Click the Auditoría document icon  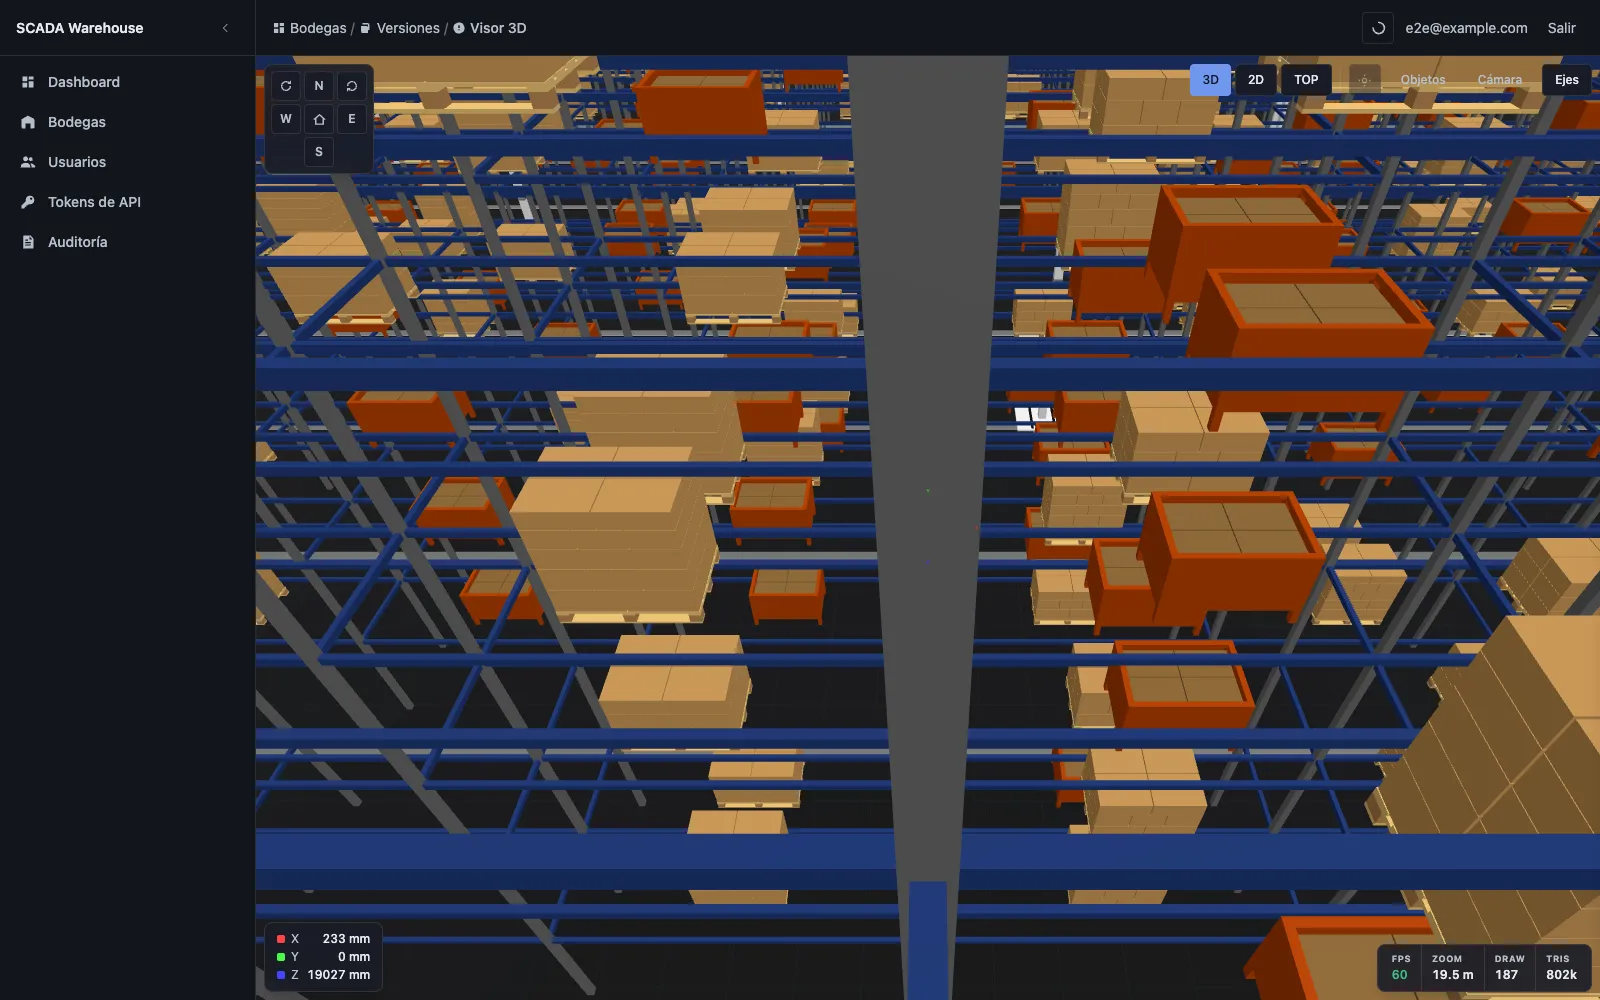(28, 242)
